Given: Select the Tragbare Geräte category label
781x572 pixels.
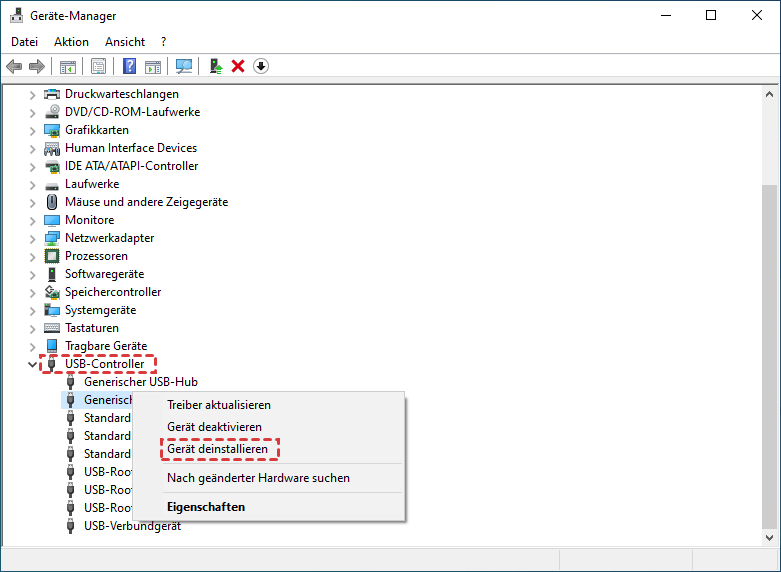Looking at the screenshot, I should pos(106,346).
